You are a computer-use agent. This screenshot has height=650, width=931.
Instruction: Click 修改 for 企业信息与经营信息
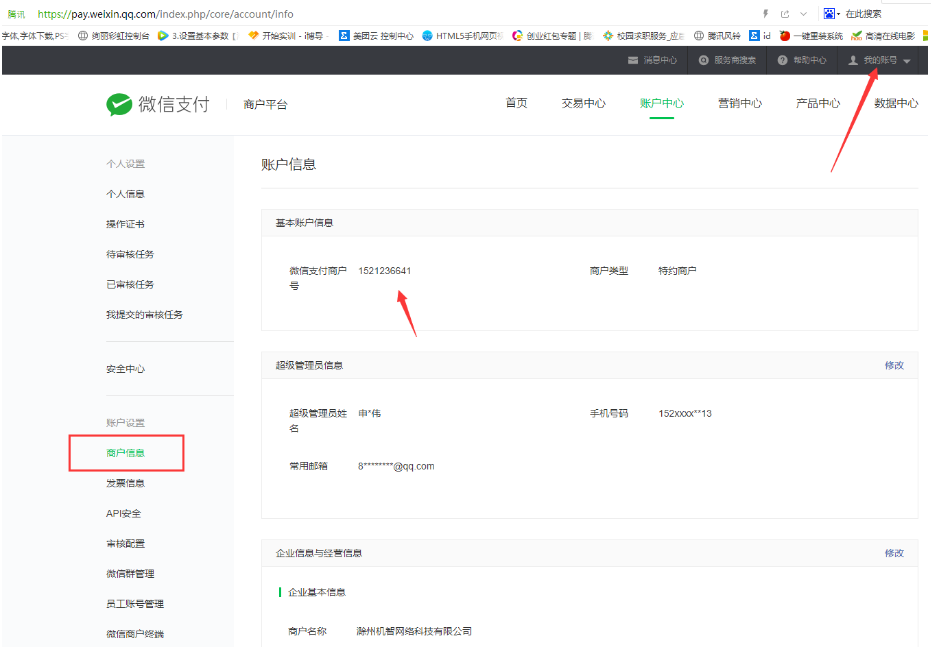[894, 553]
